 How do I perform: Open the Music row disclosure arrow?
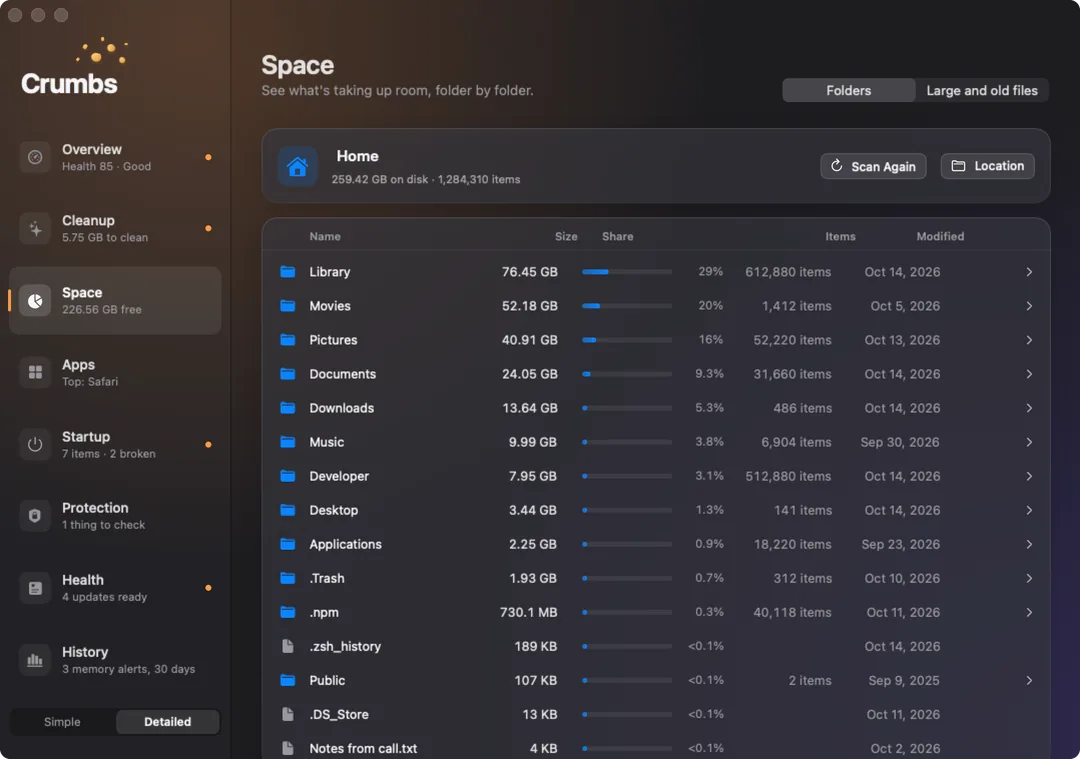pos(1029,442)
